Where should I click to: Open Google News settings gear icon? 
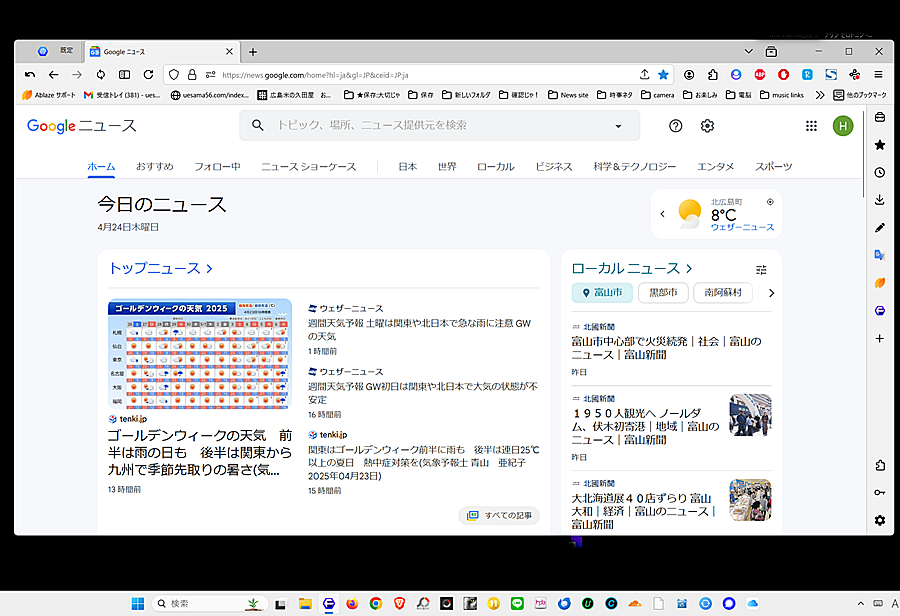coord(707,126)
